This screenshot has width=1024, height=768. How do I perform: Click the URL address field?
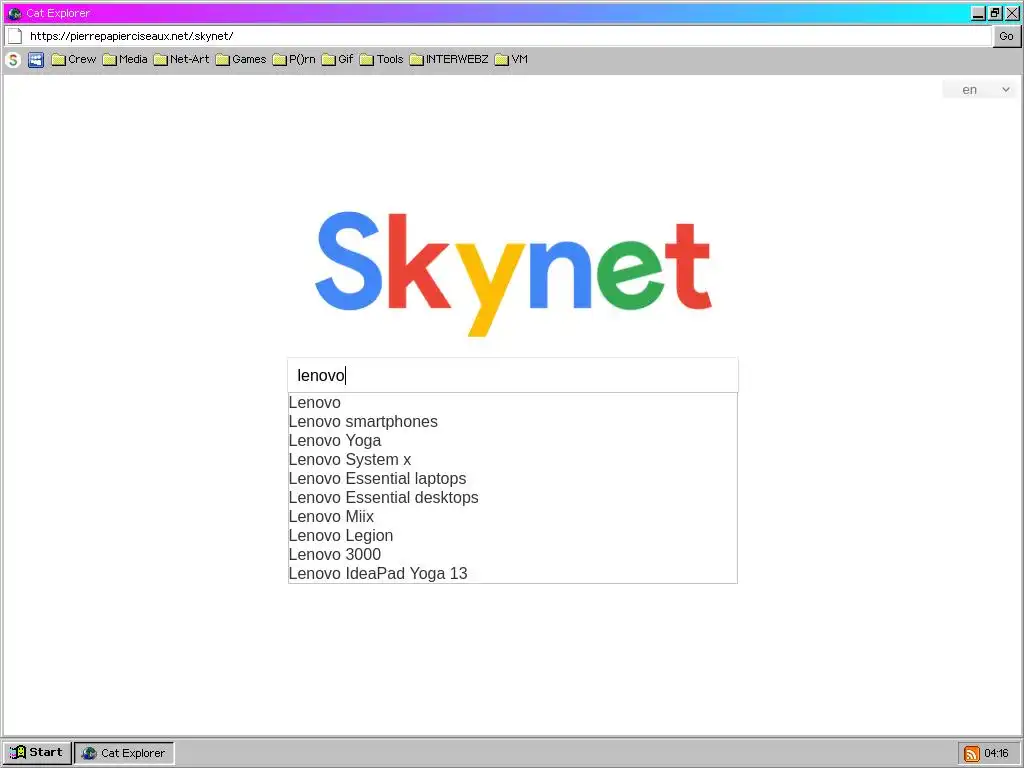click(509, 36)
